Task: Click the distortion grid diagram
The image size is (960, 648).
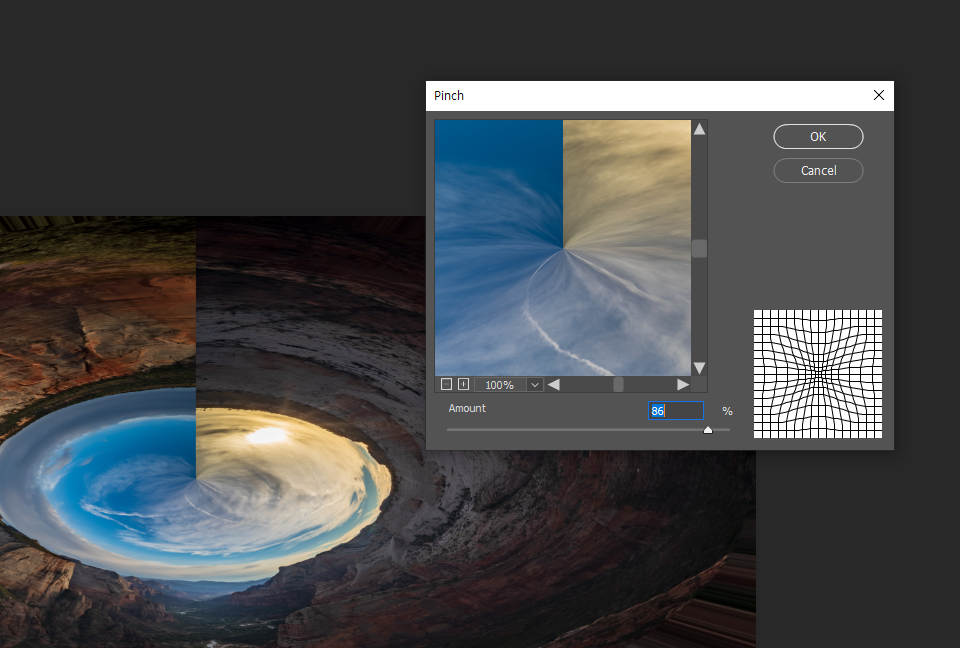Action: click(818, 374)
